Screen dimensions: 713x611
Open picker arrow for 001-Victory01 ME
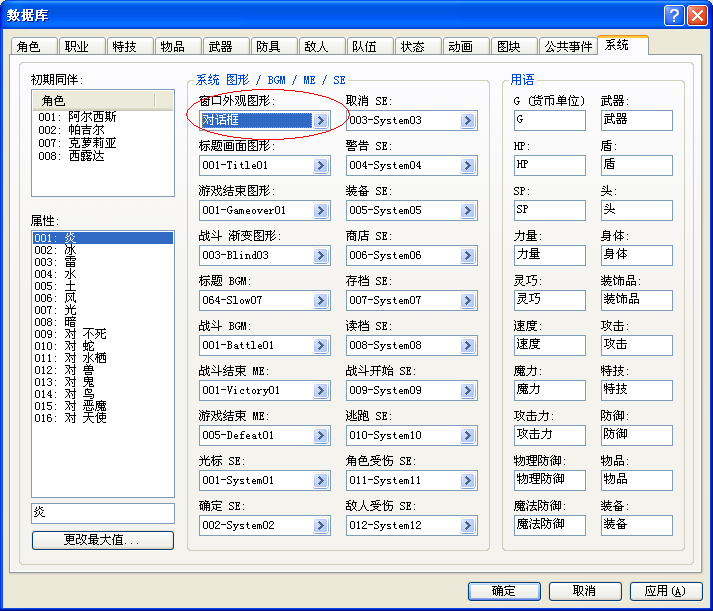click(x=321, y=390)
